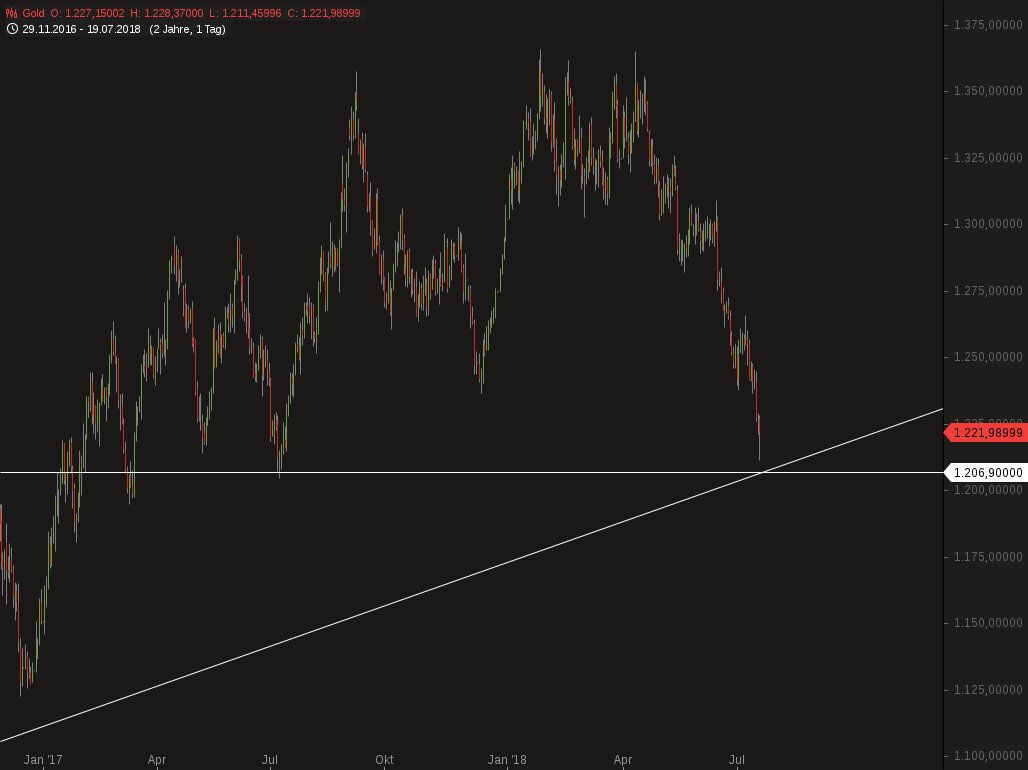The height and width of the screenshot is (770, 1028).
Task: Select the white horizontal line label 1.206,90000
Action: point(986,473)
